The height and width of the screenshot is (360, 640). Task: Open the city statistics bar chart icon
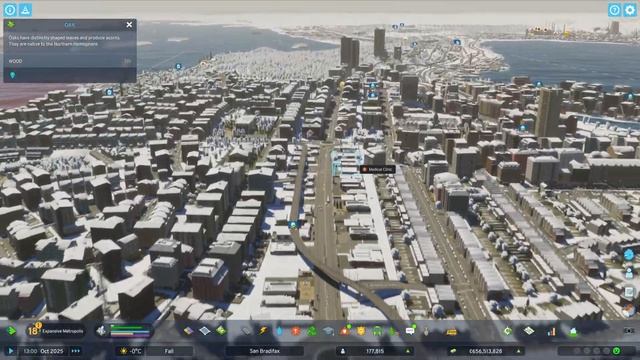click(551, 331)
